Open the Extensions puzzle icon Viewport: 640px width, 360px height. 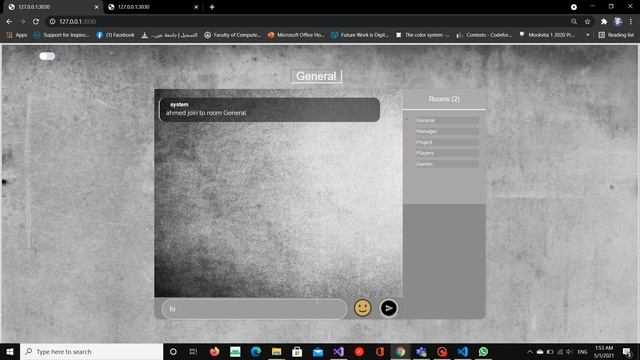pyautogui.click(x=604, y=22)
